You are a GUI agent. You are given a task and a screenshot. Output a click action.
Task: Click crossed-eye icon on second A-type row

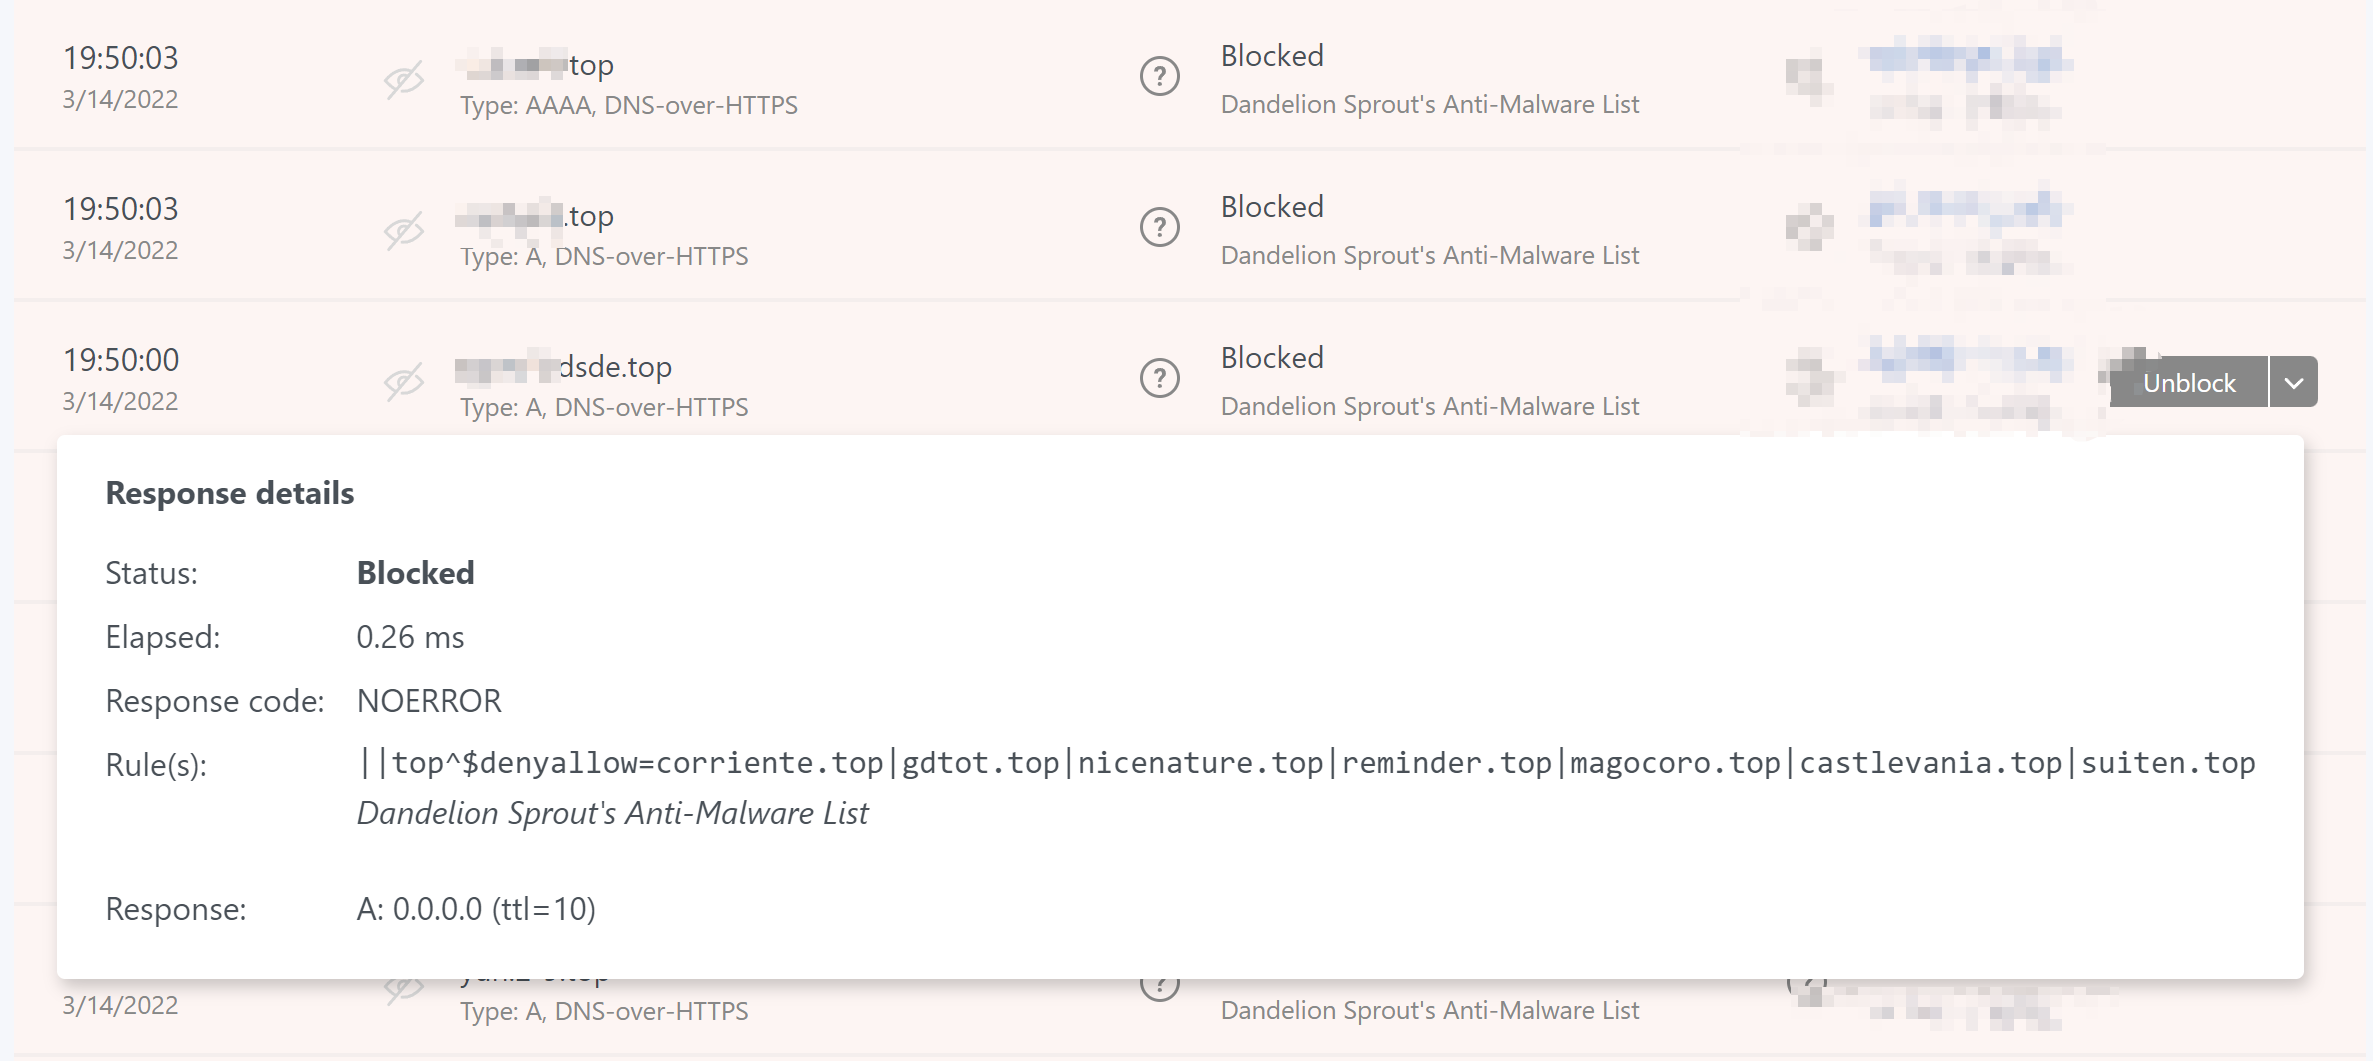404,231
